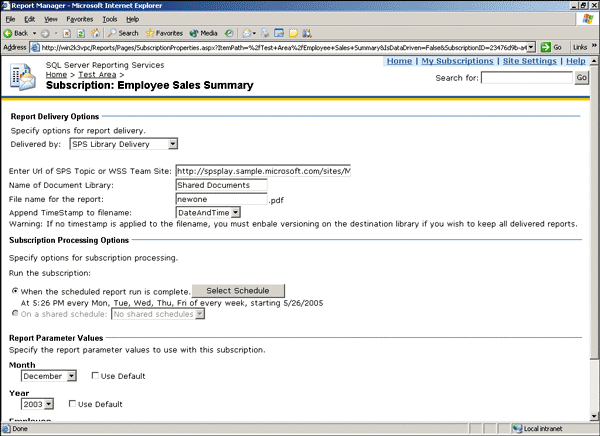The height and width of the screenshot is (436, 600).
Task: Open the My Subscriptions link
Action: point(457,61)
